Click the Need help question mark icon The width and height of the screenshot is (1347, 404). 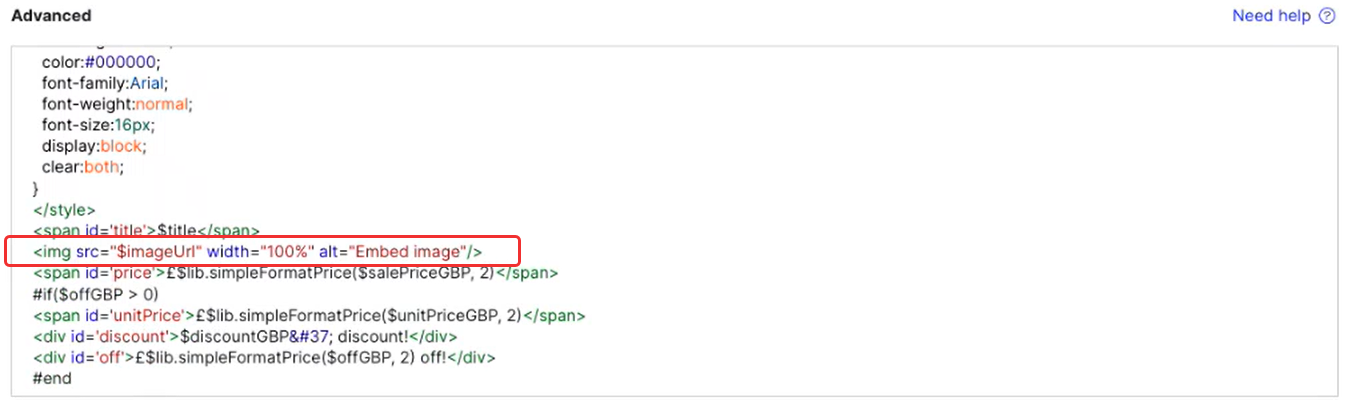click(1327, 16)
